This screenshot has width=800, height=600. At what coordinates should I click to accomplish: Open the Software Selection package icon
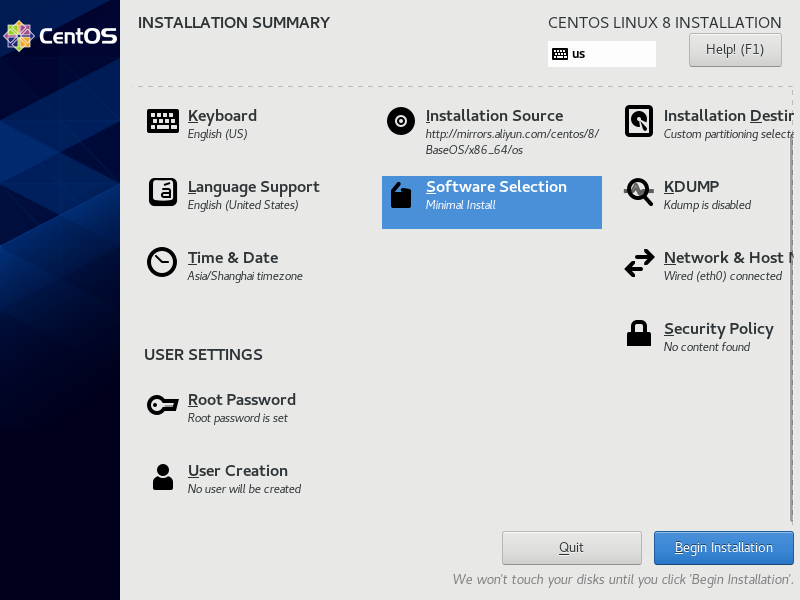point(401,195)
